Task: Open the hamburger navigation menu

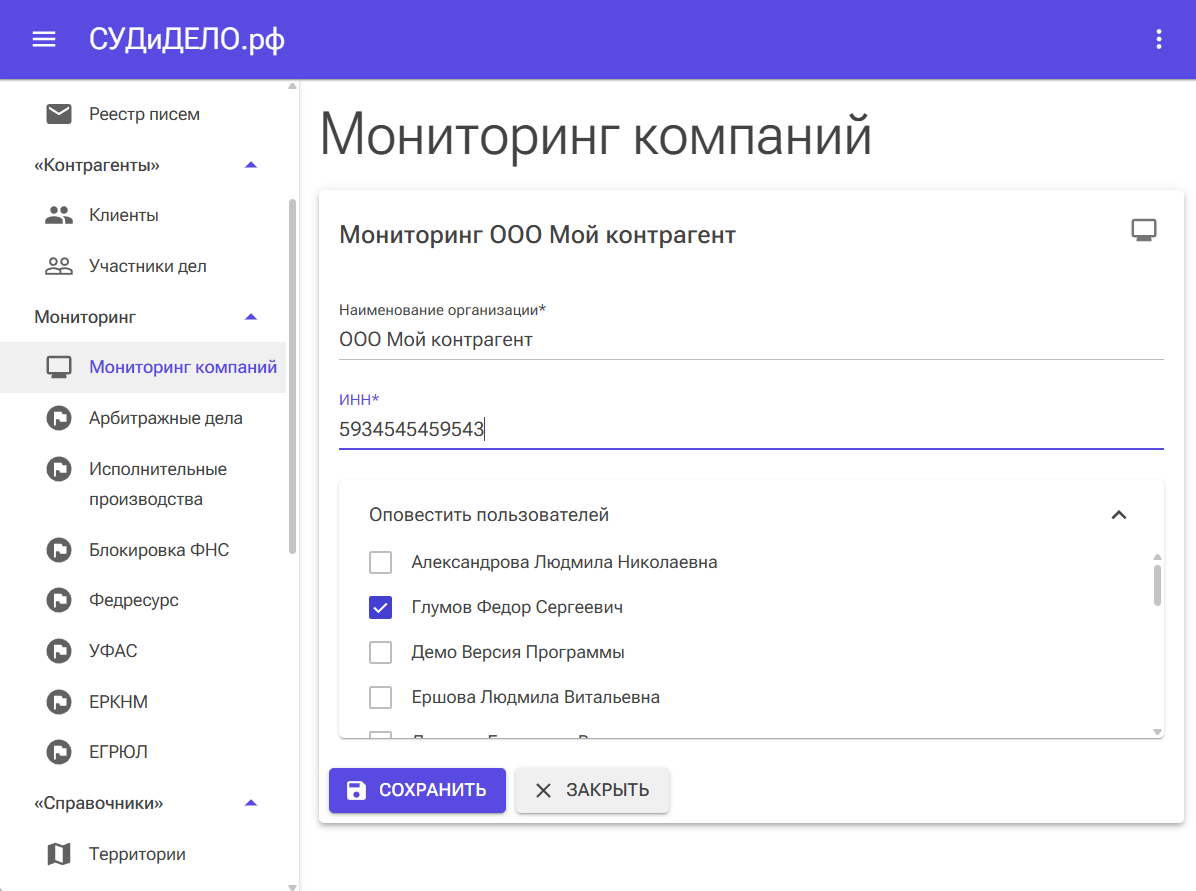Action: (44, 39)
